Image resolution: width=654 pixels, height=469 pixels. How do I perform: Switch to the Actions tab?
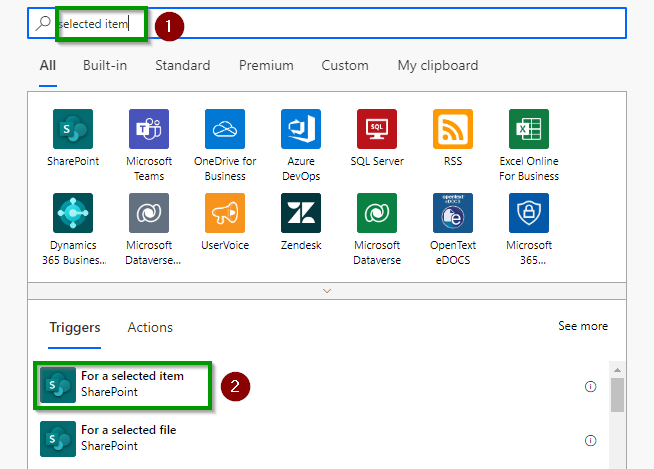coord(150,328)
